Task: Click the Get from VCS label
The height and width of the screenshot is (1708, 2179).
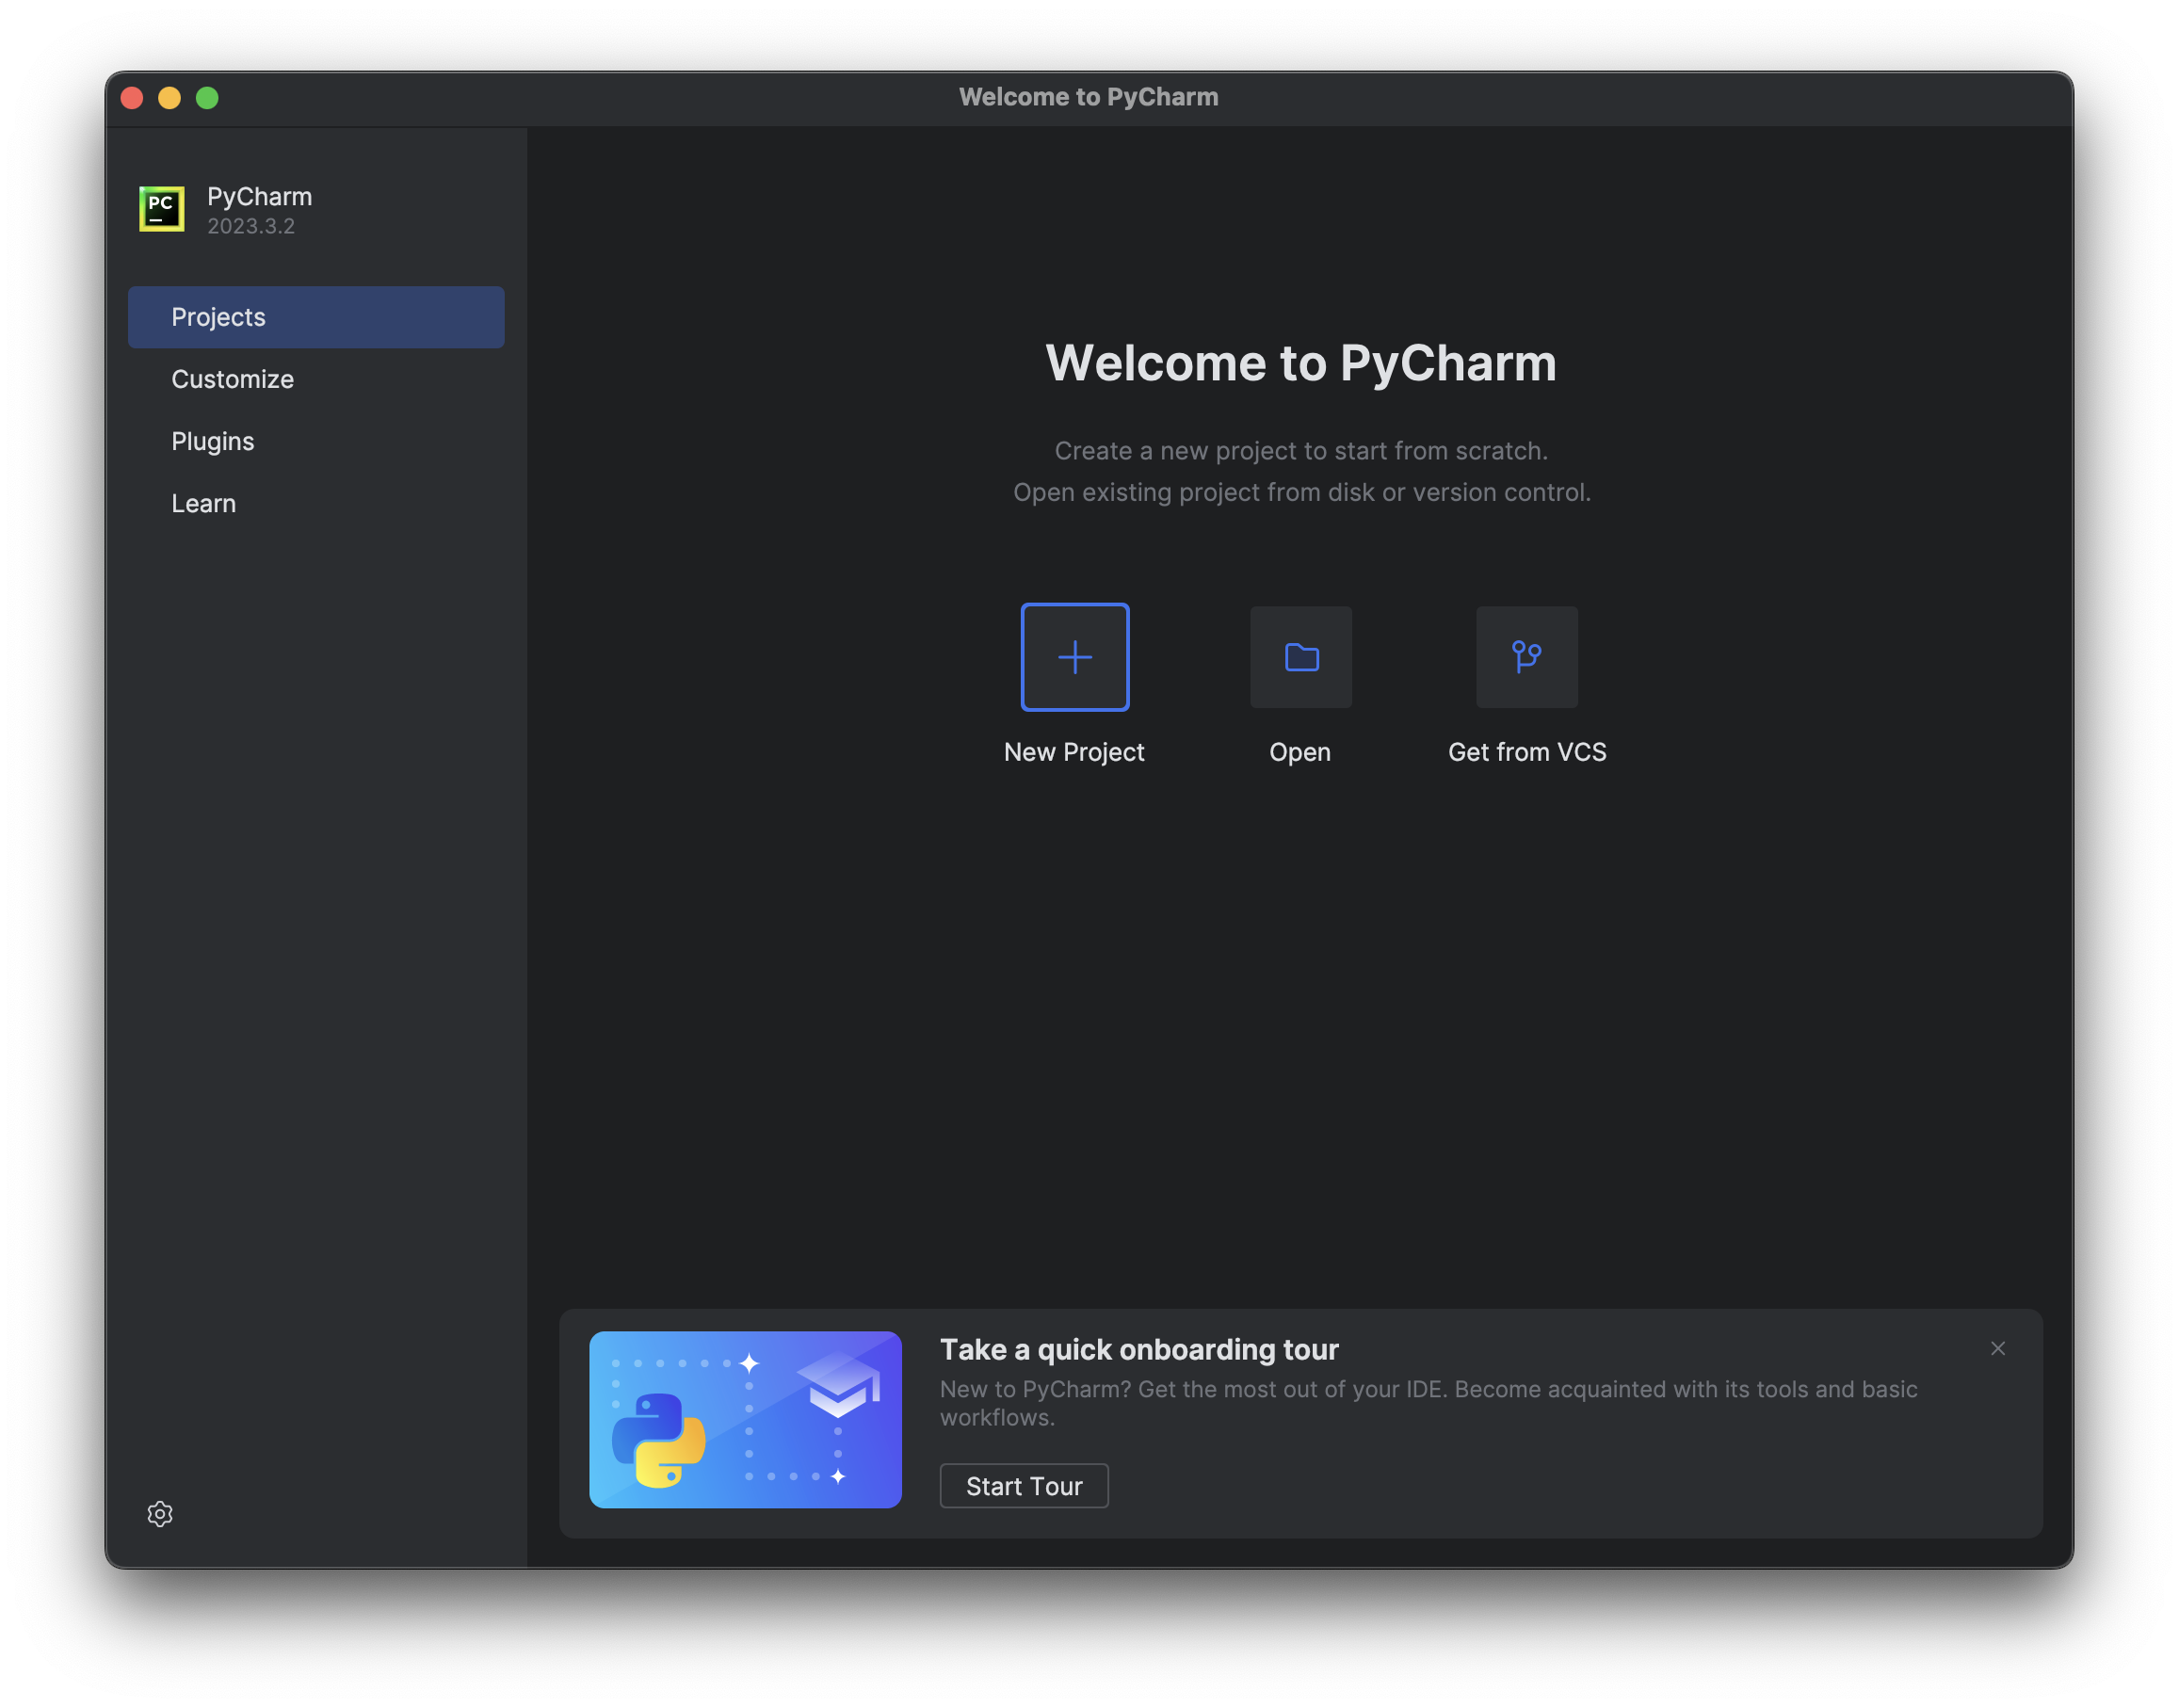Action: 1526,752
